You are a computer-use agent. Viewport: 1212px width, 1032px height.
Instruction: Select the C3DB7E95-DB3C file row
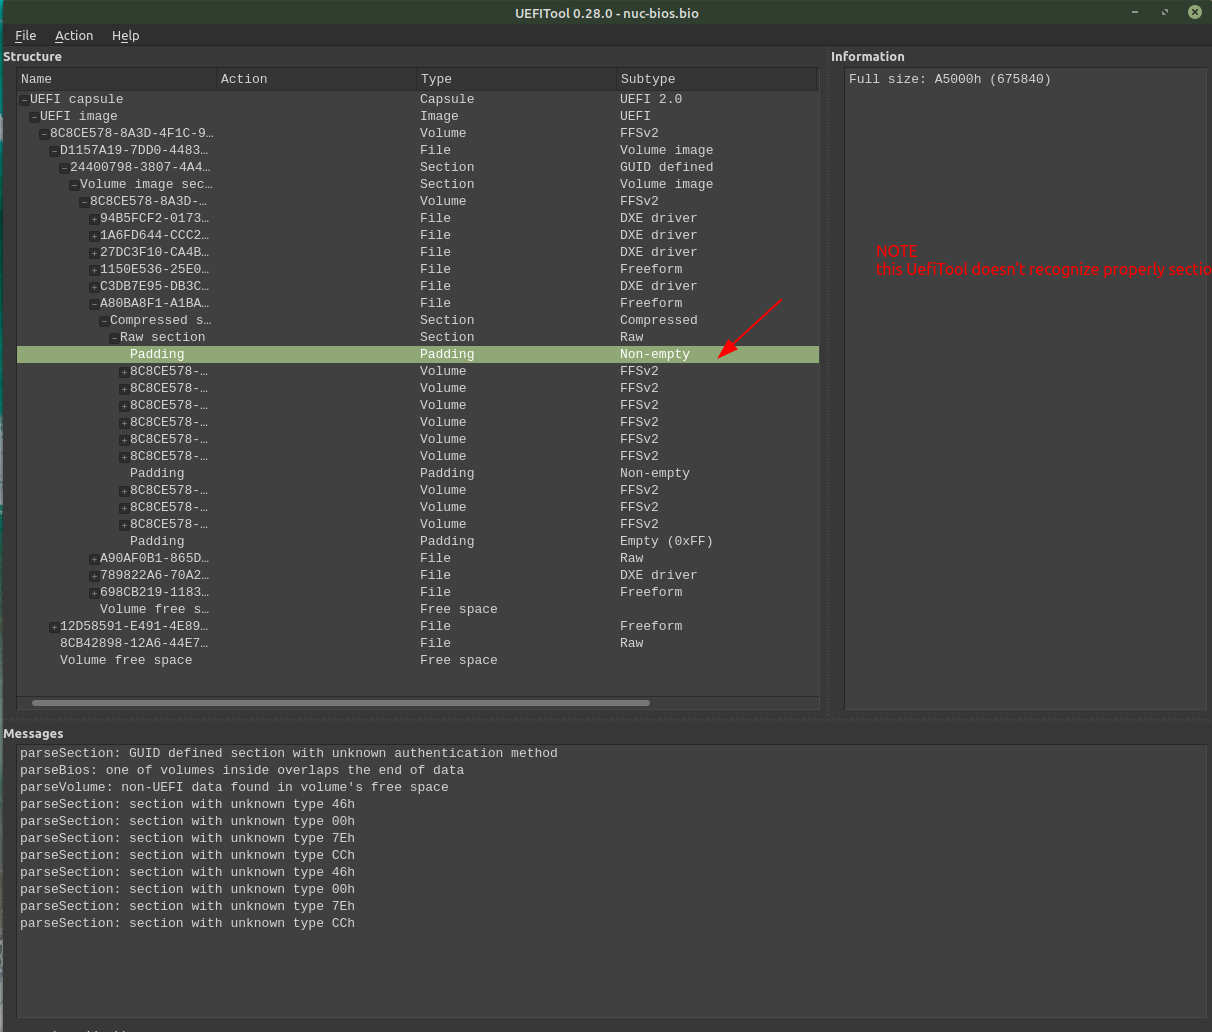[x=418, y=286]
